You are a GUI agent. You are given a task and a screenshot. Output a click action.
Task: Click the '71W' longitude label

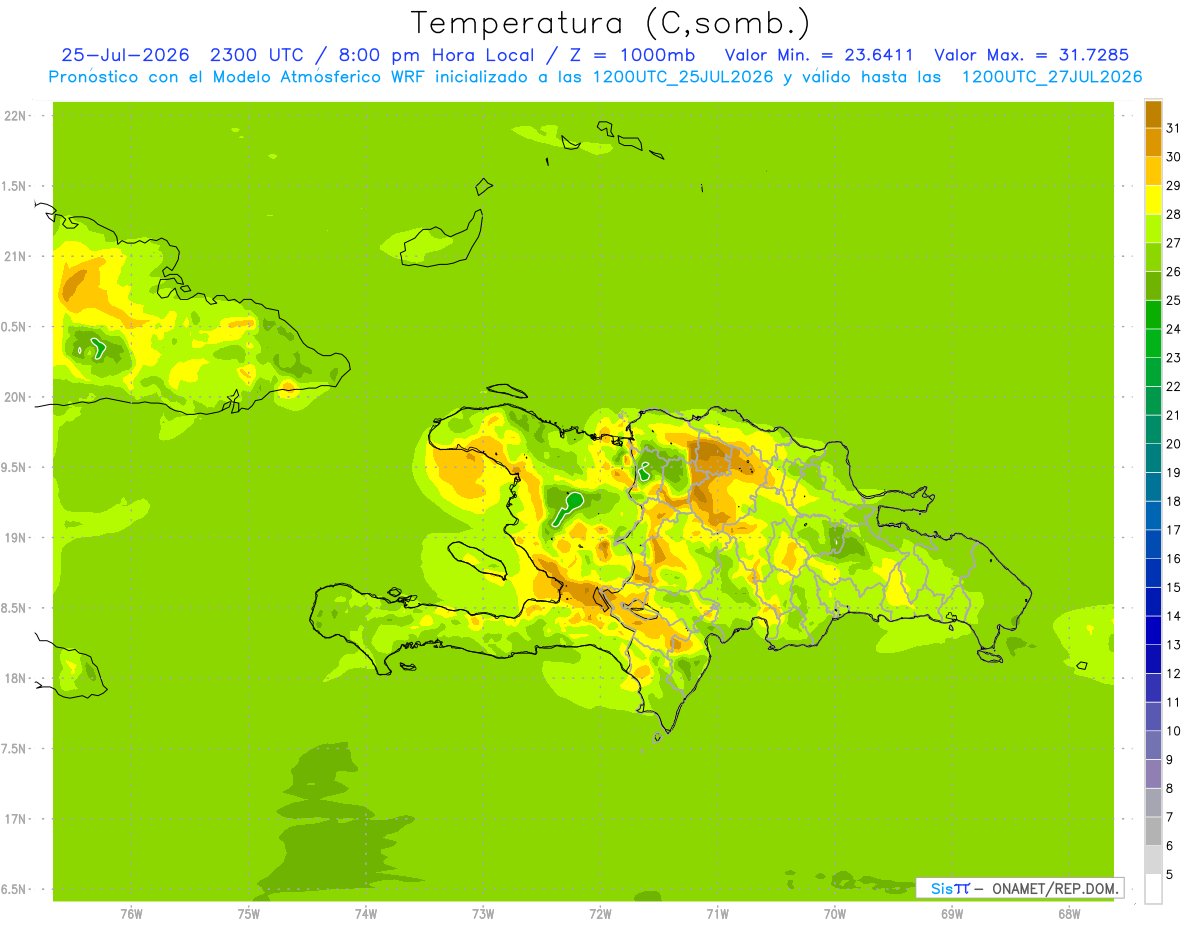point(717,914)
